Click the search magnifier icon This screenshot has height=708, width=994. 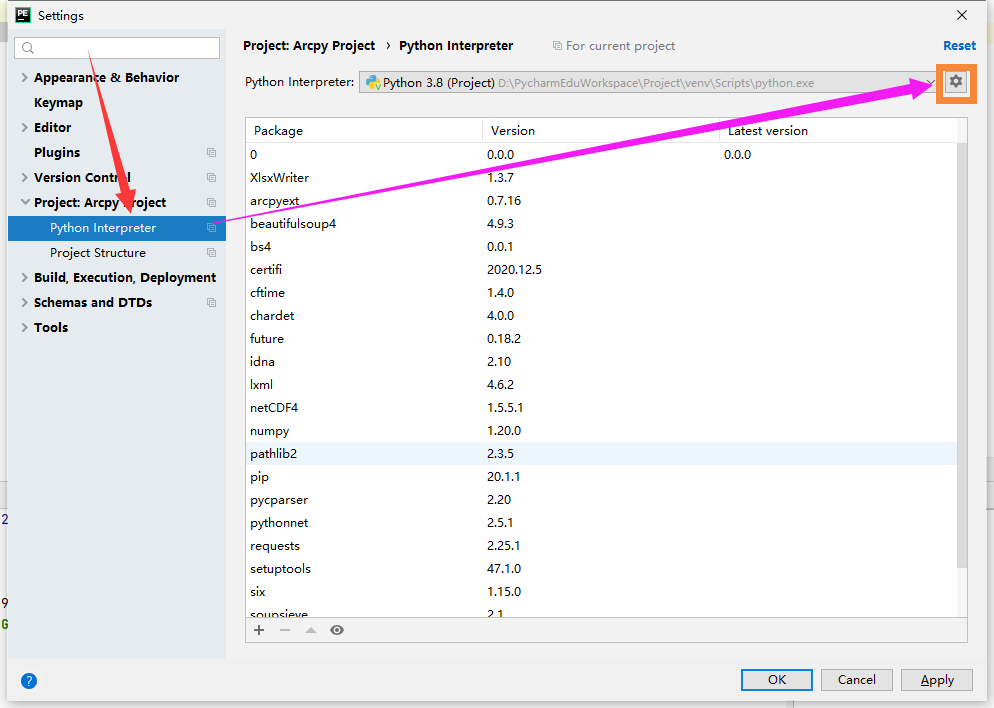pos(28,48)
